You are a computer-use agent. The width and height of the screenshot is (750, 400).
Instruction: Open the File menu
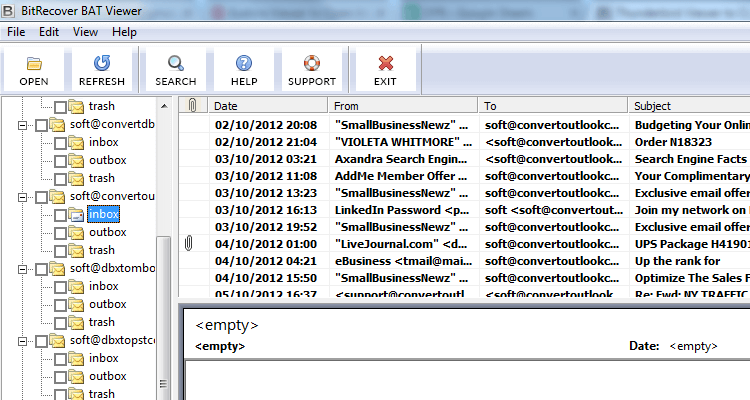[16, 32]
